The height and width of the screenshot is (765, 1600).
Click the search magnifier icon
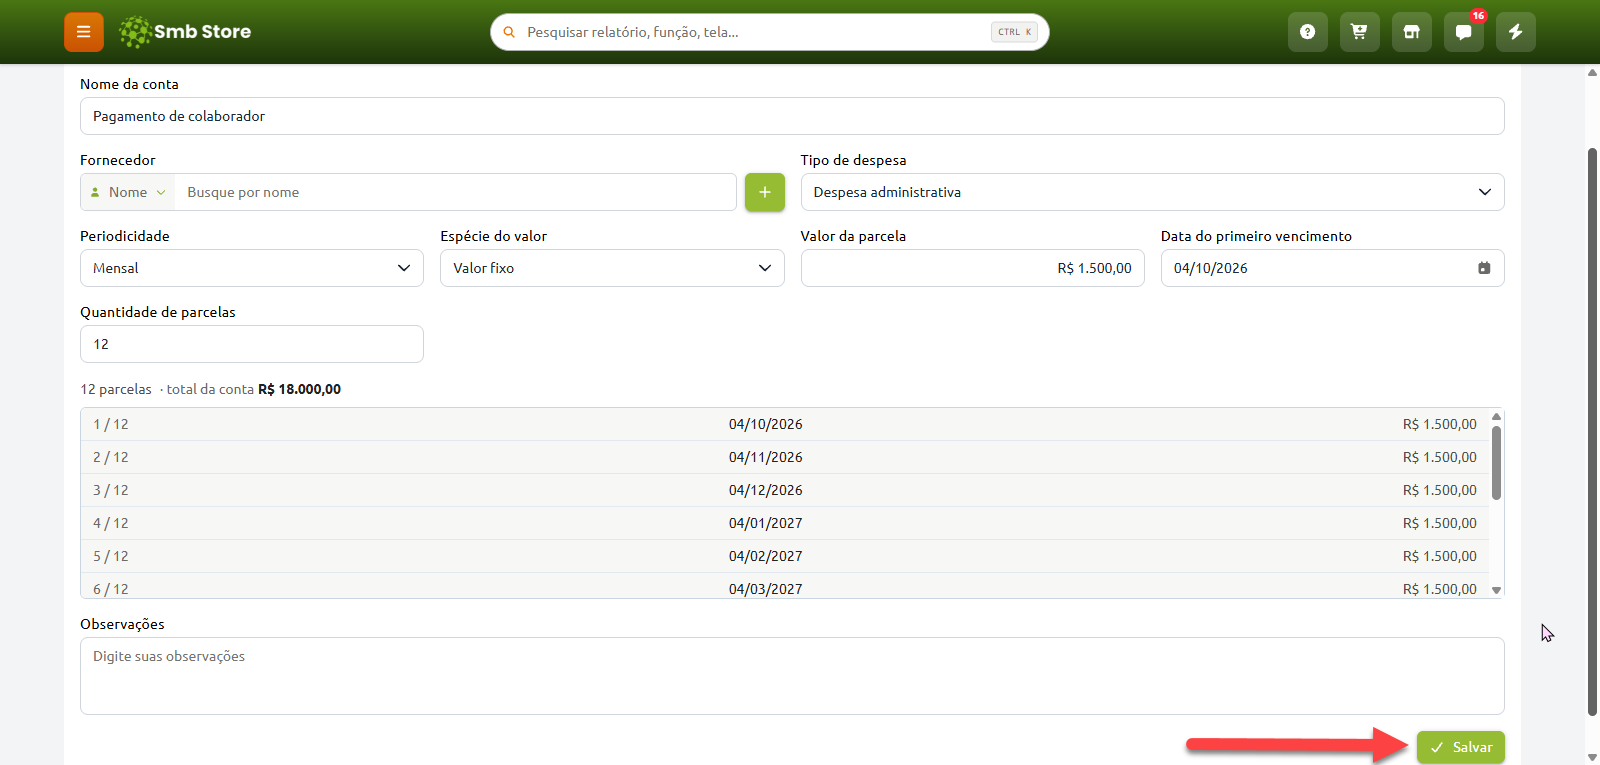pos(509,32)
